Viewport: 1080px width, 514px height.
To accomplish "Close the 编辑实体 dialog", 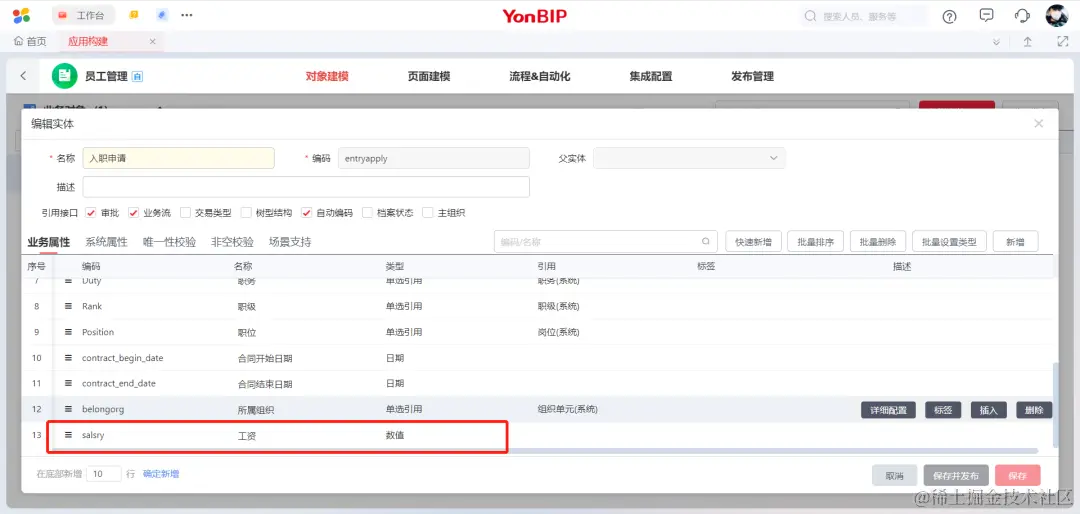I will [x=1038, y=123].
